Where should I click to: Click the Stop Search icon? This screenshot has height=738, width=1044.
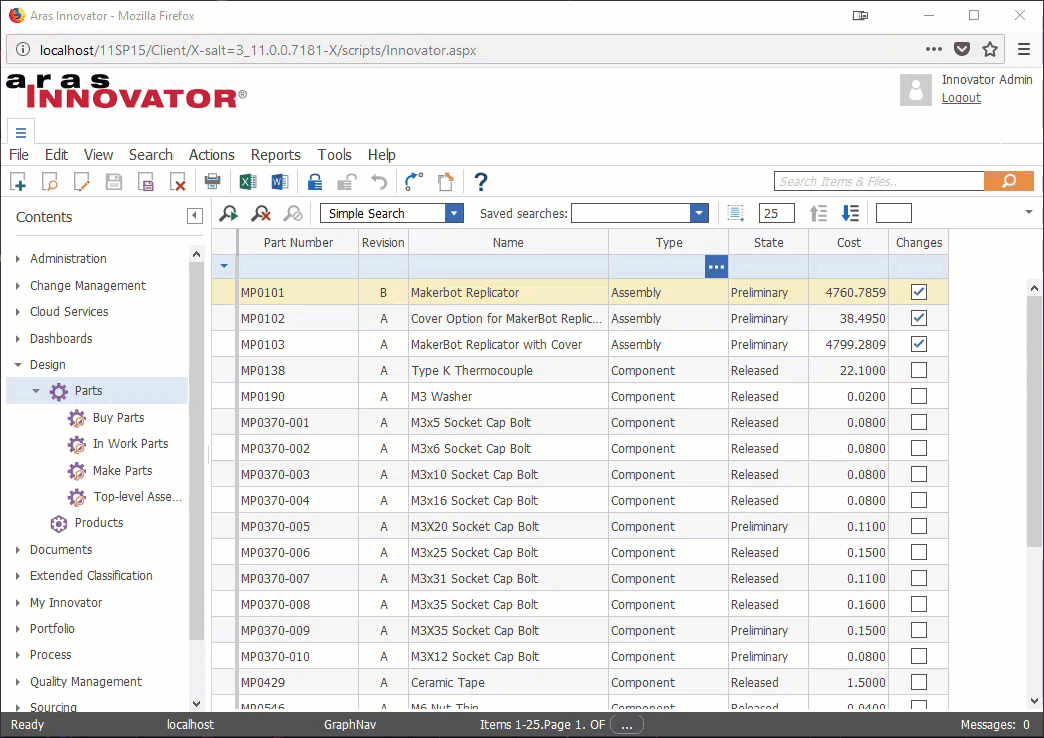click(x=293, y=213)
